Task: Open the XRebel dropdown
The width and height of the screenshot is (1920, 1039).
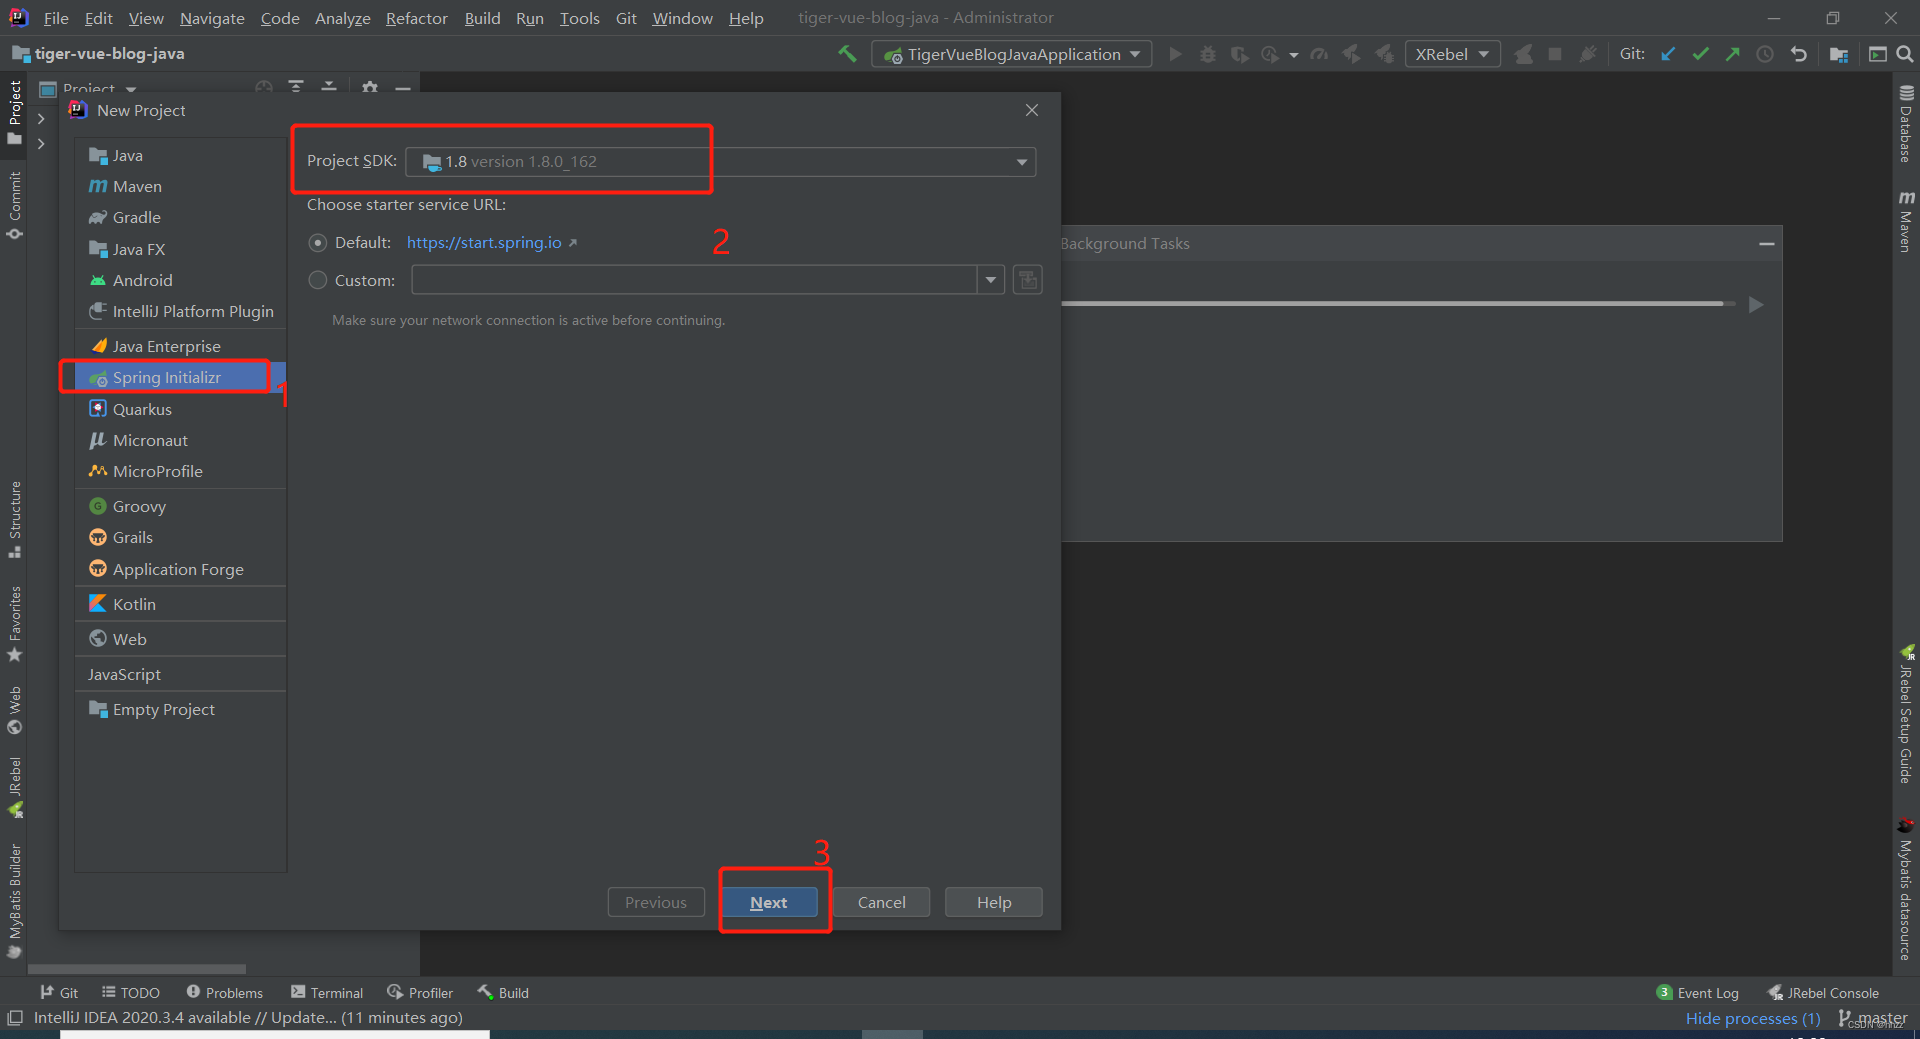Action: (1452, 54)
